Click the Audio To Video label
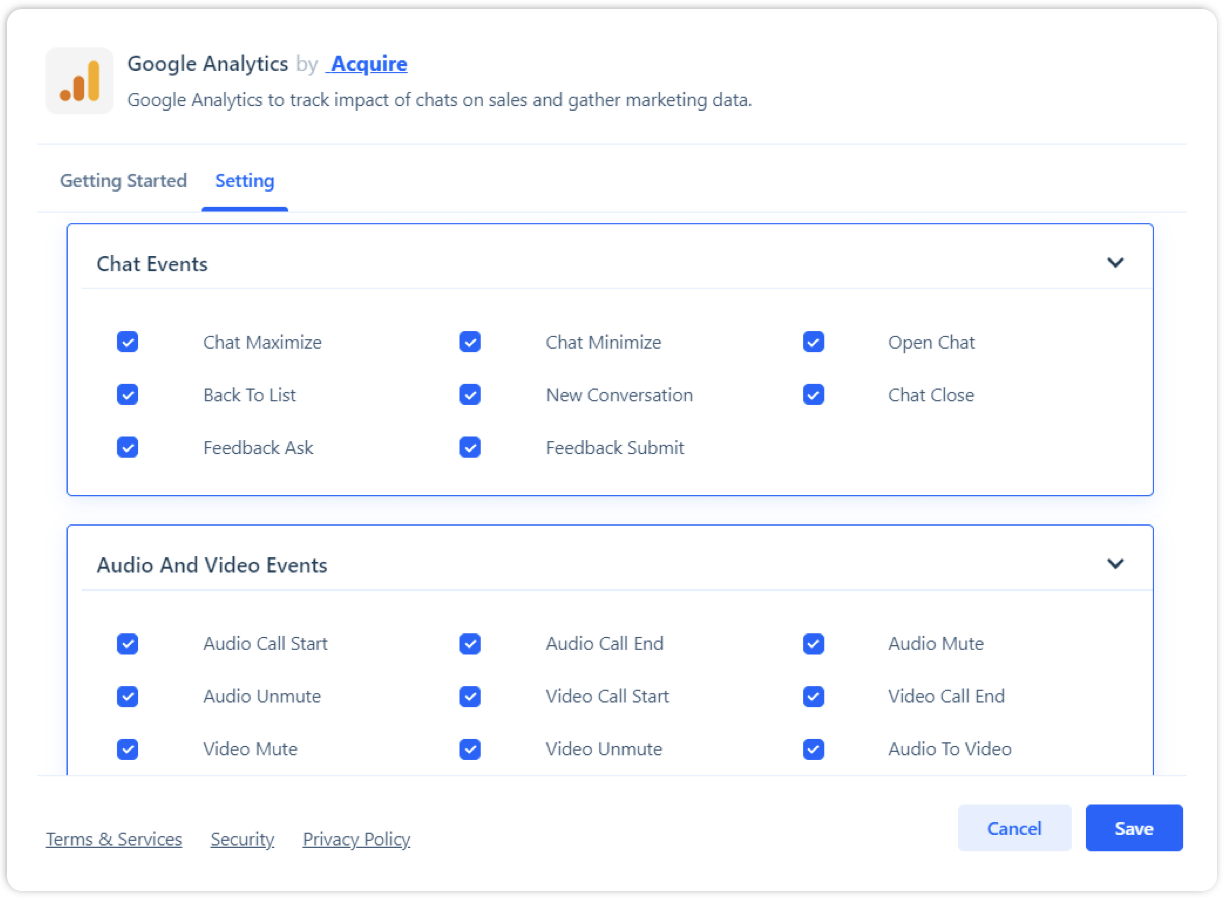The image size is (1224, 900). (950, 749)
